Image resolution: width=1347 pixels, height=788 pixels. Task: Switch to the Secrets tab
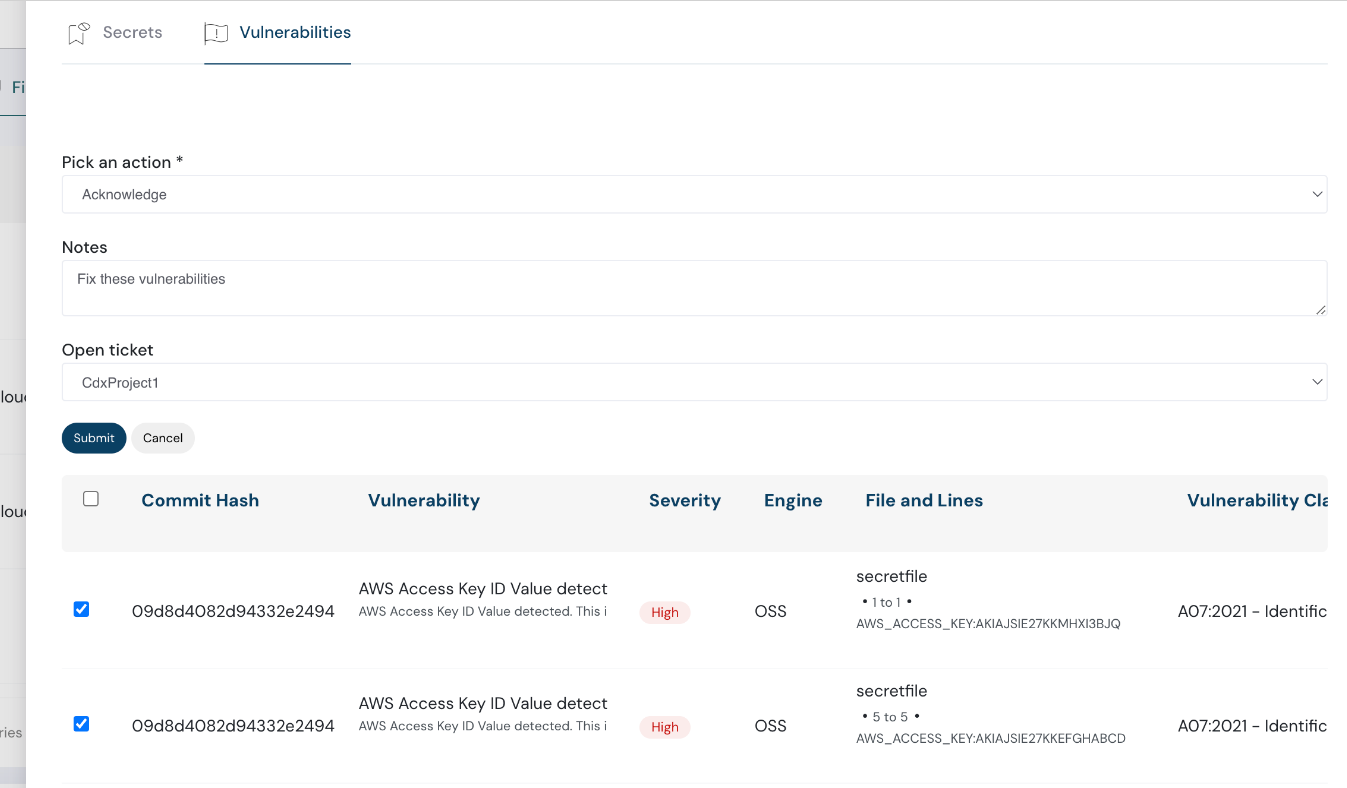click(132, 32)
